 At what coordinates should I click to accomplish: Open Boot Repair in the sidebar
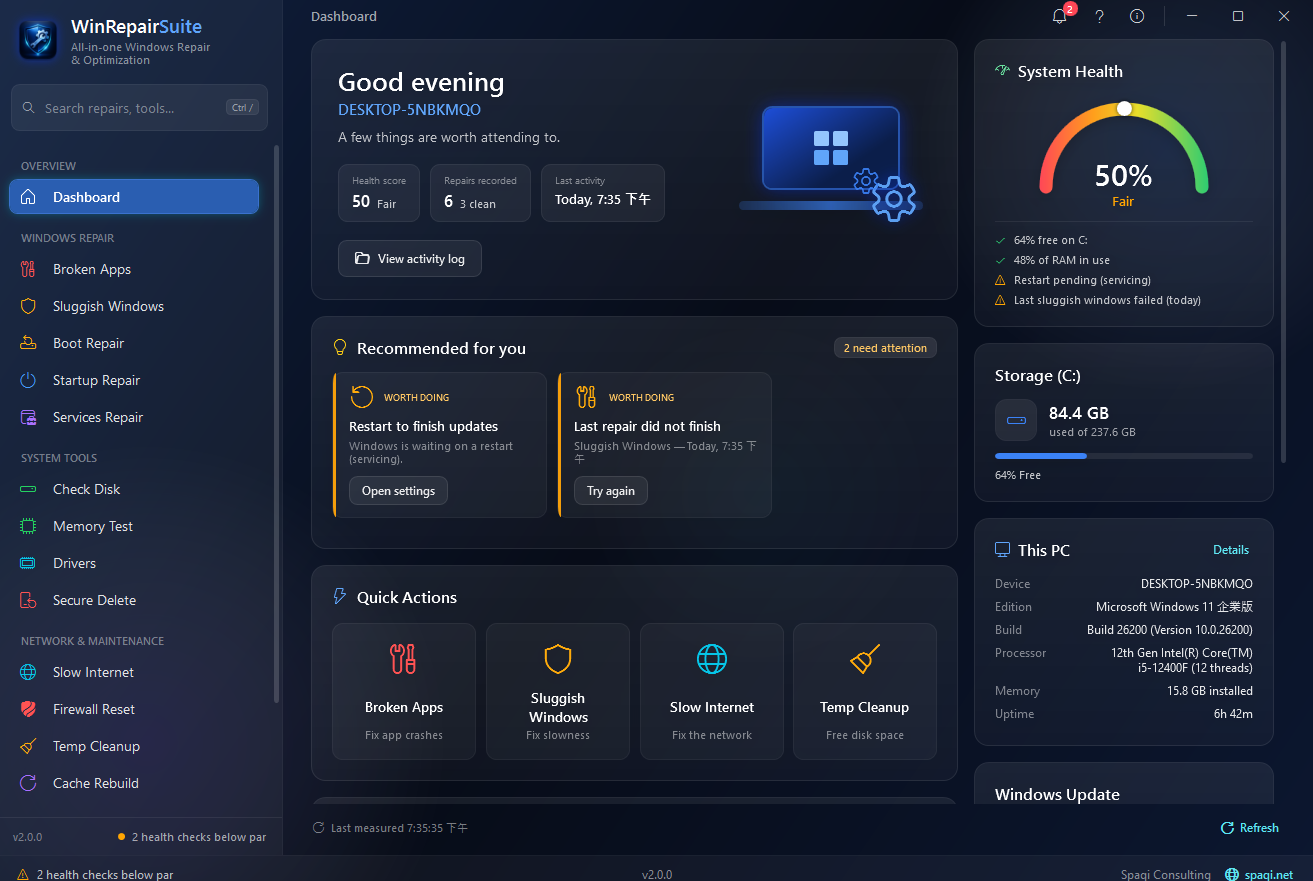134,343
